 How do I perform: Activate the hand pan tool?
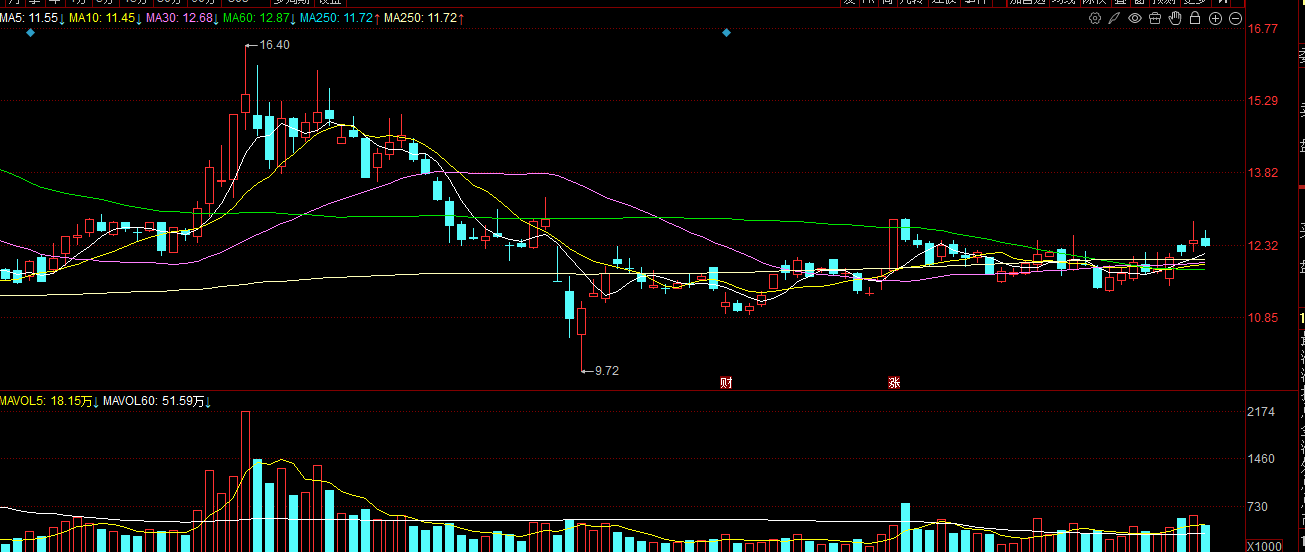click(x=1175, y=18)
